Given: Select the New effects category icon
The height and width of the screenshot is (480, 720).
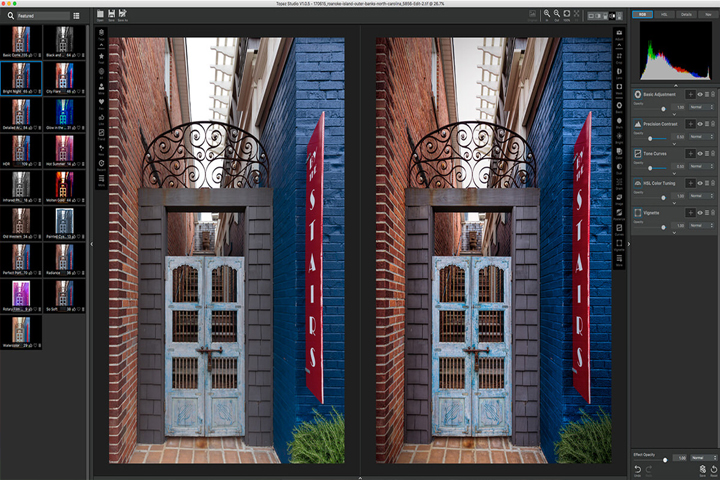Looking at the screenshot, I should 101,148.
